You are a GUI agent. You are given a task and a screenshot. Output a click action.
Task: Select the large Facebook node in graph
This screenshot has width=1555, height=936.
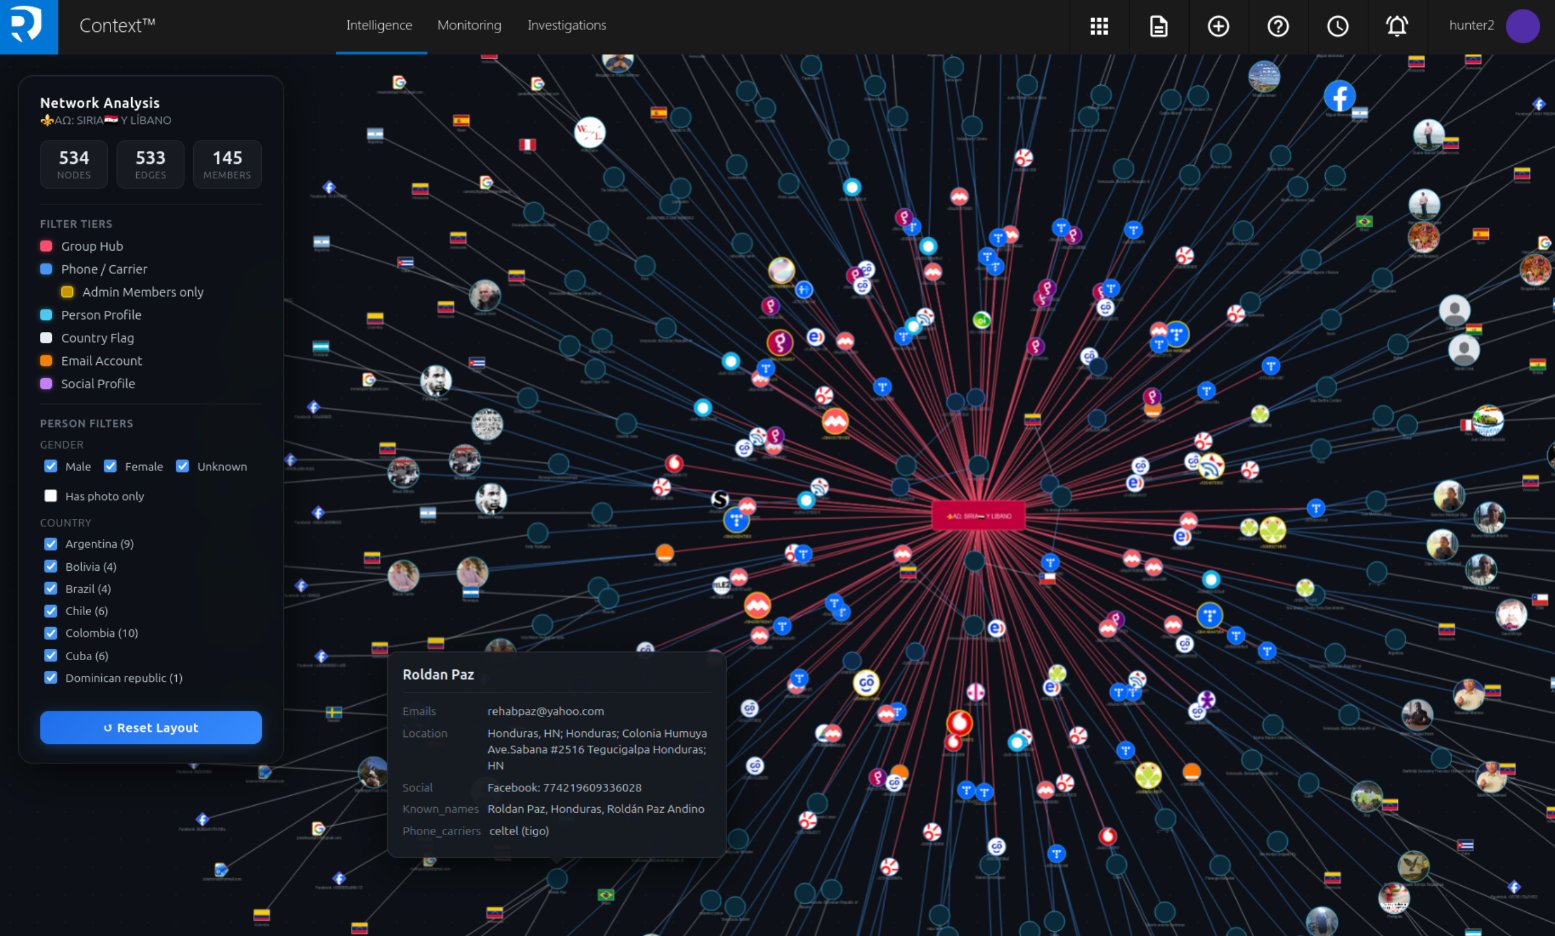tap(1340, 96)
